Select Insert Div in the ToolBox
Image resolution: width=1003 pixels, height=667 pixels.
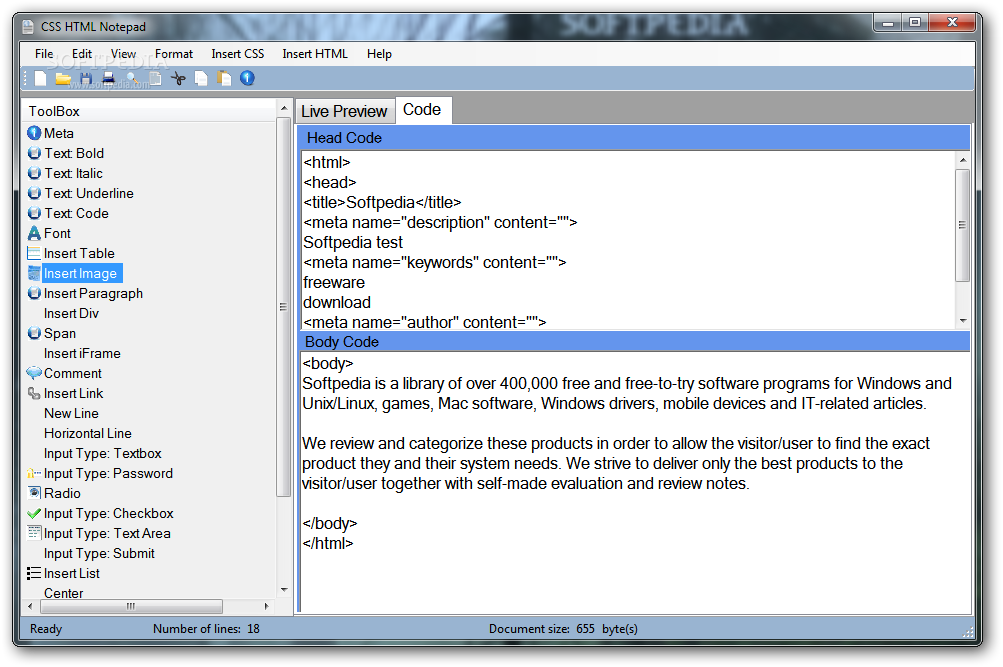point(71,313)
